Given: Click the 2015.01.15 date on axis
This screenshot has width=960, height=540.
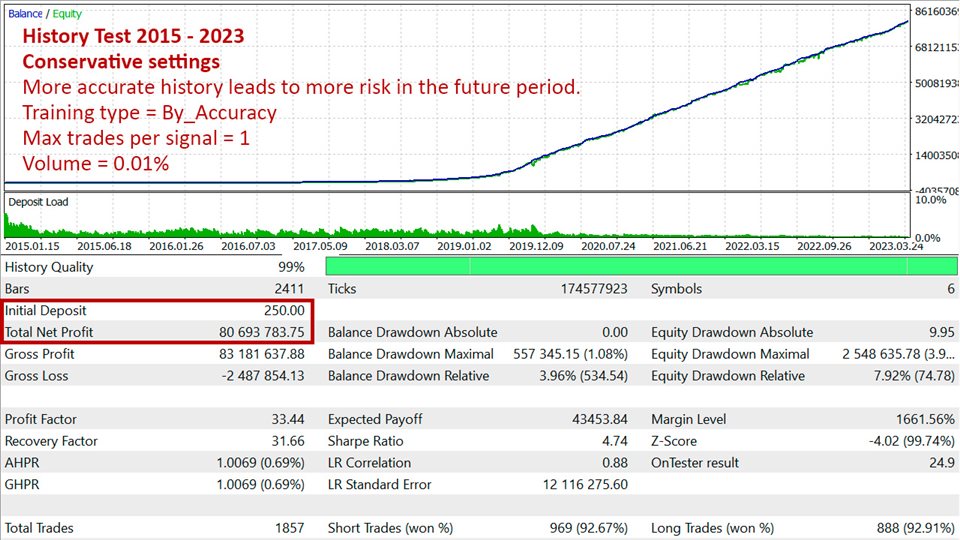Looking at the screenshot, I should point(32,246).
